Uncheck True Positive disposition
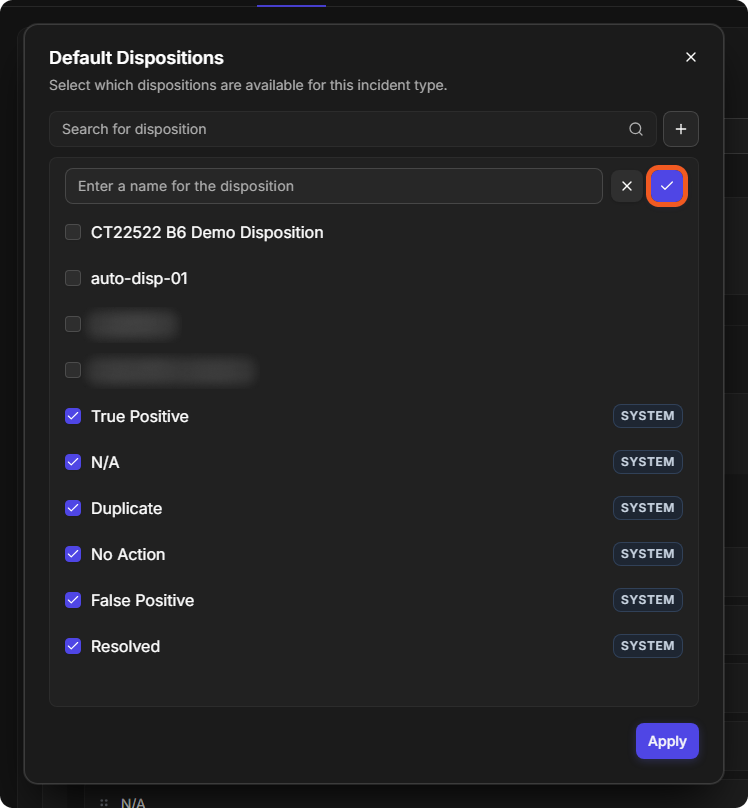 tap(73, 416)
